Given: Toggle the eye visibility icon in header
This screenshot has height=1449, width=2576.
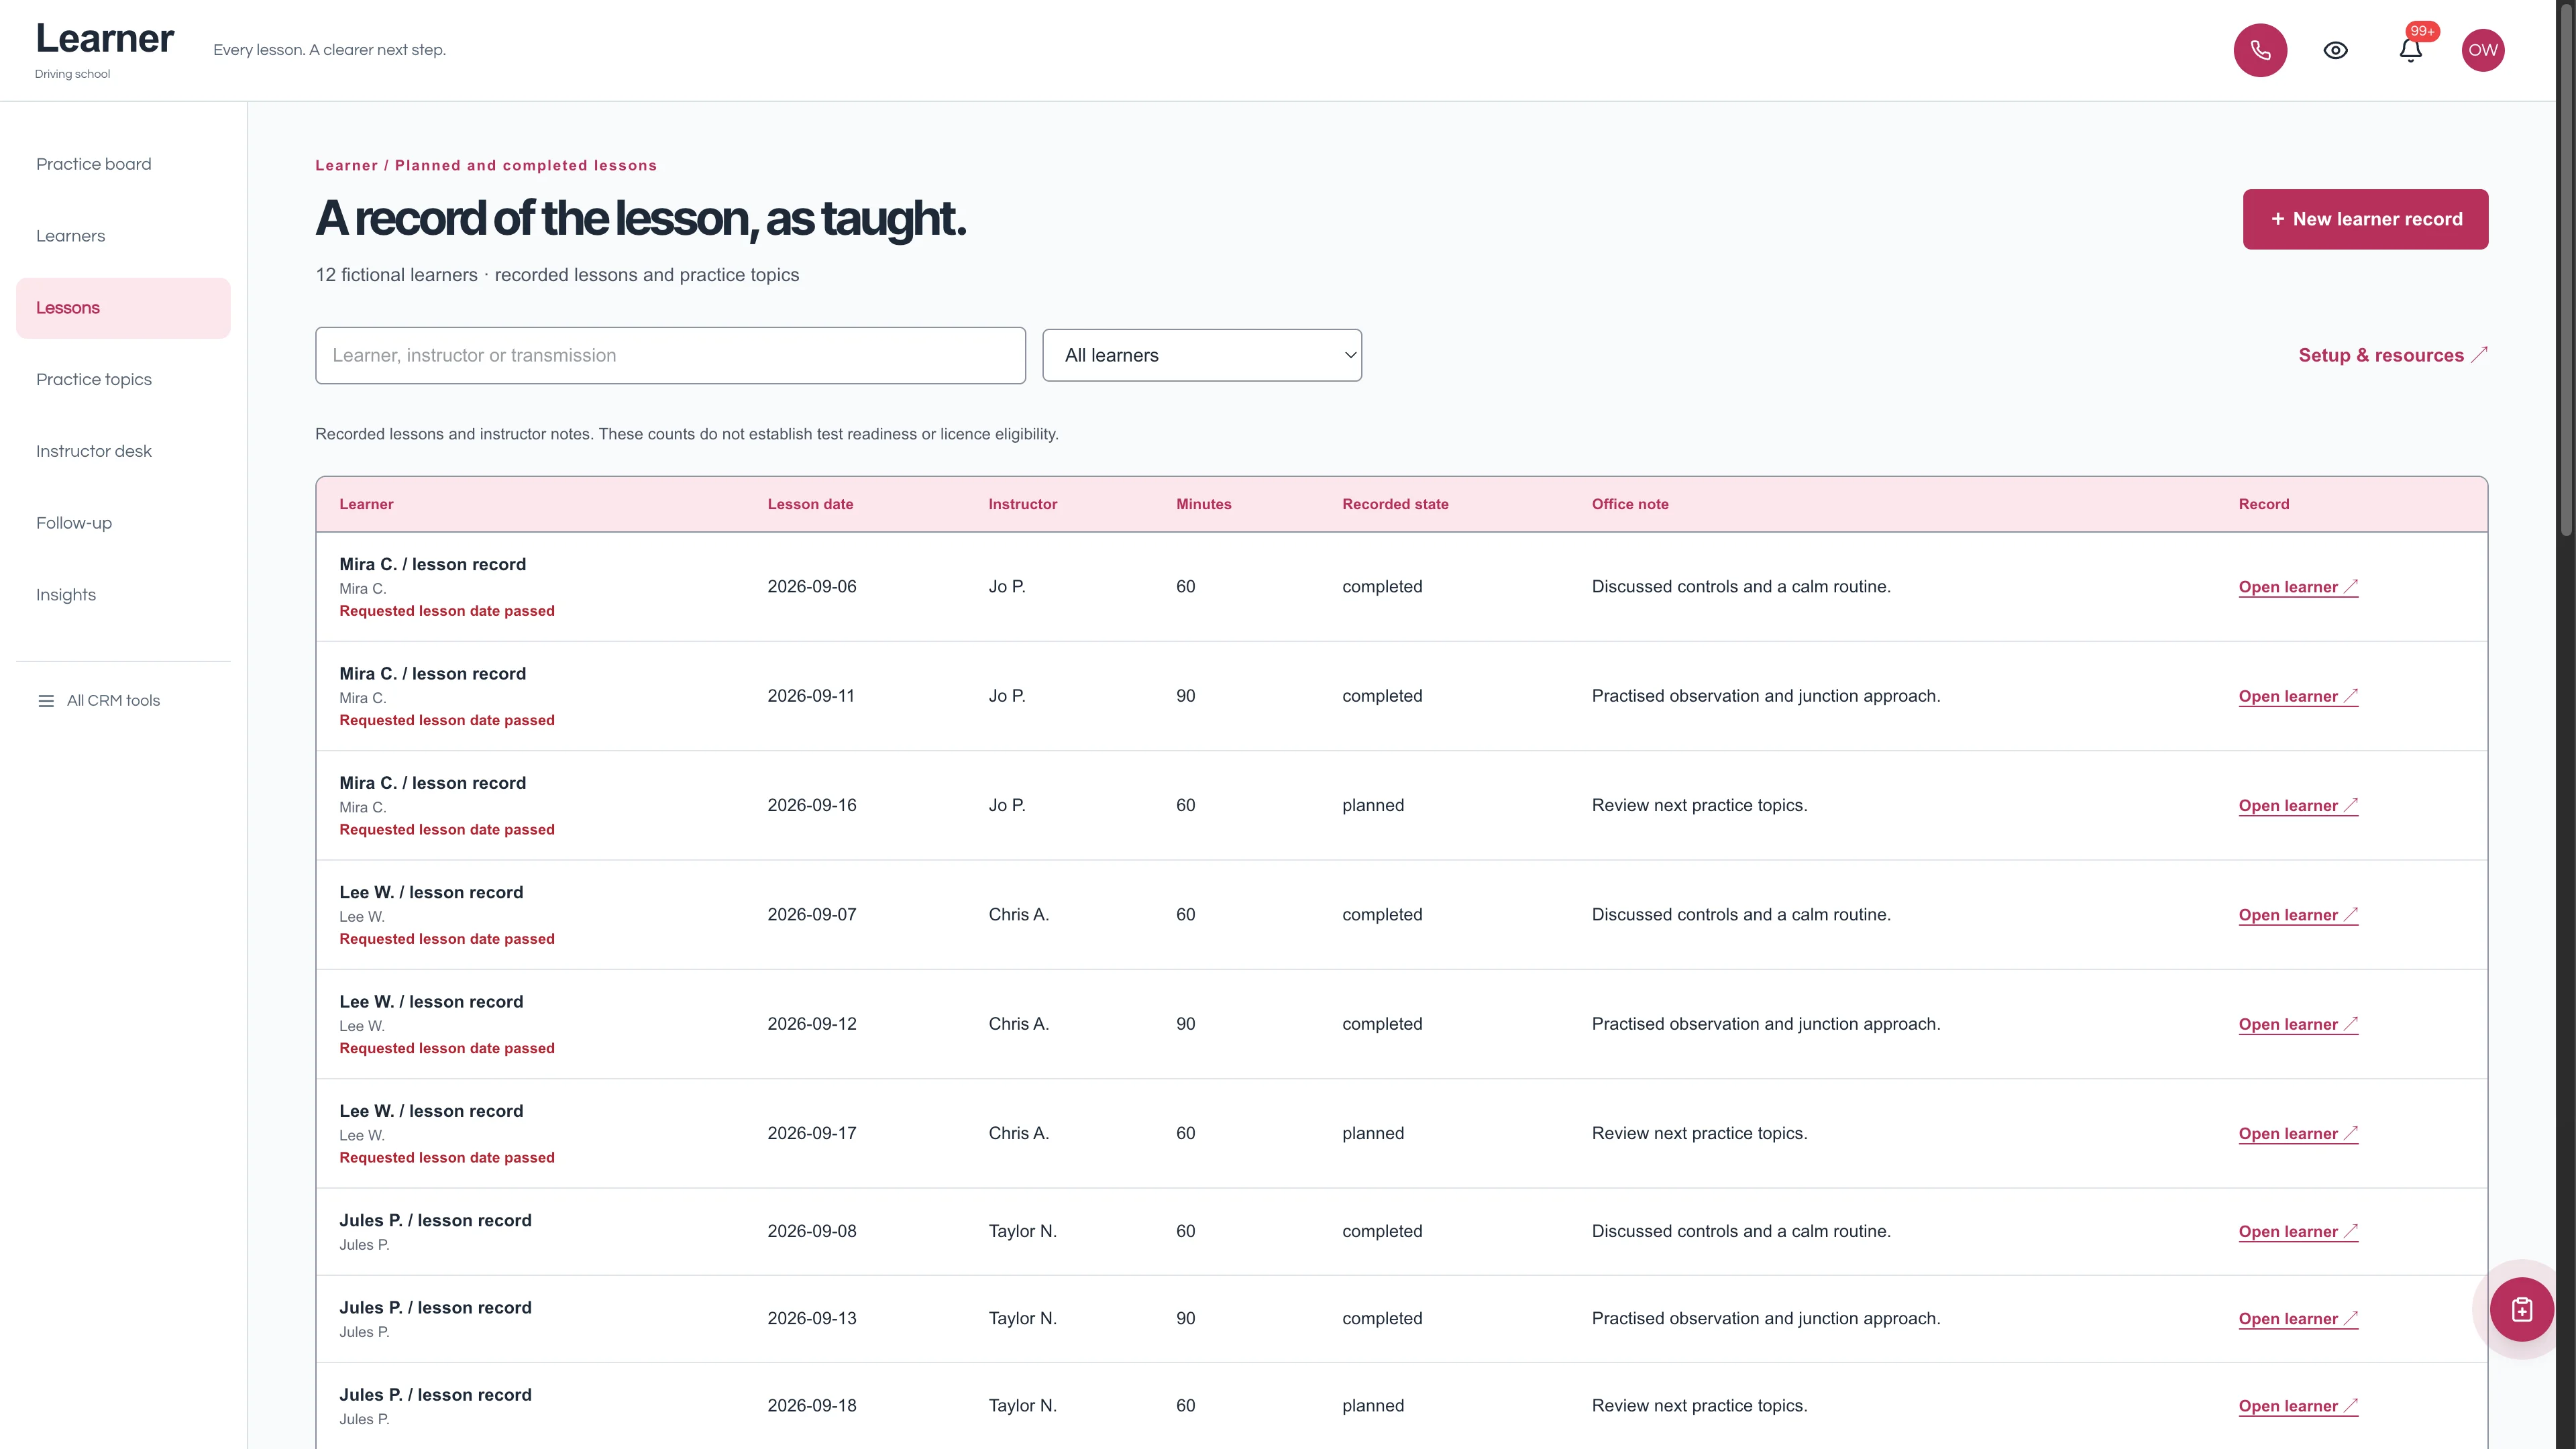Looking at the screenshot, I should point(2335,50).
